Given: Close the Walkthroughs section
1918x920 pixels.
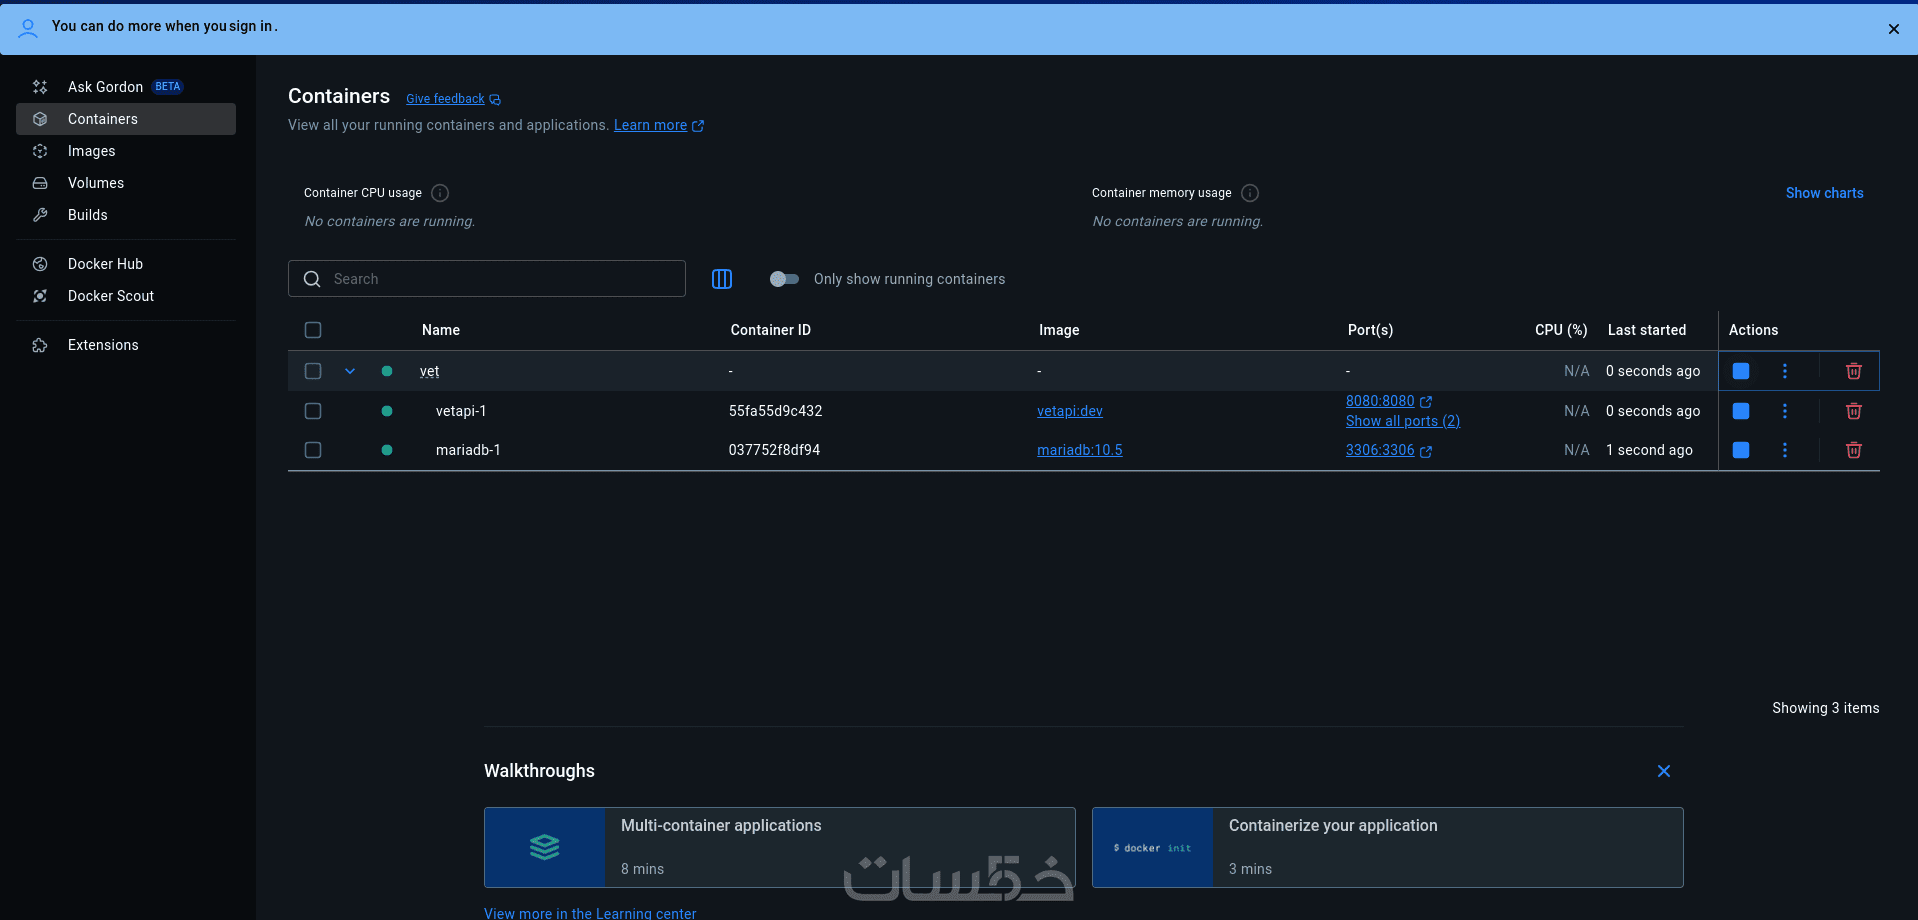Looking at the screenshot, I should click(x=1664, y=771).
